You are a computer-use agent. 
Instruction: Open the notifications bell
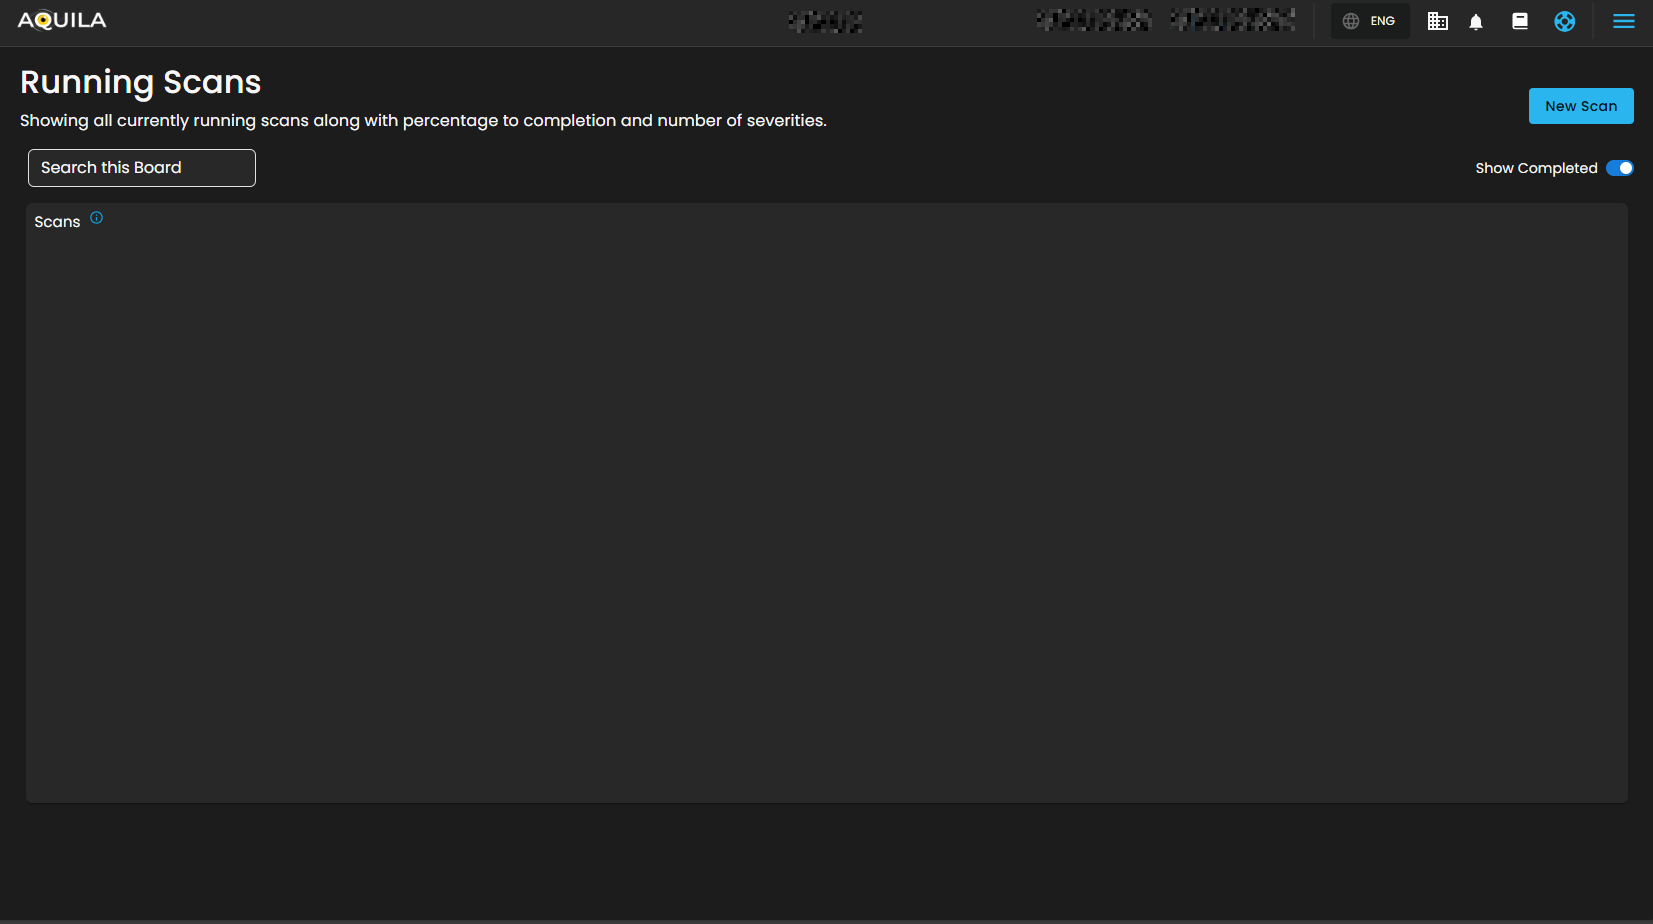[x=1476, y=22]
